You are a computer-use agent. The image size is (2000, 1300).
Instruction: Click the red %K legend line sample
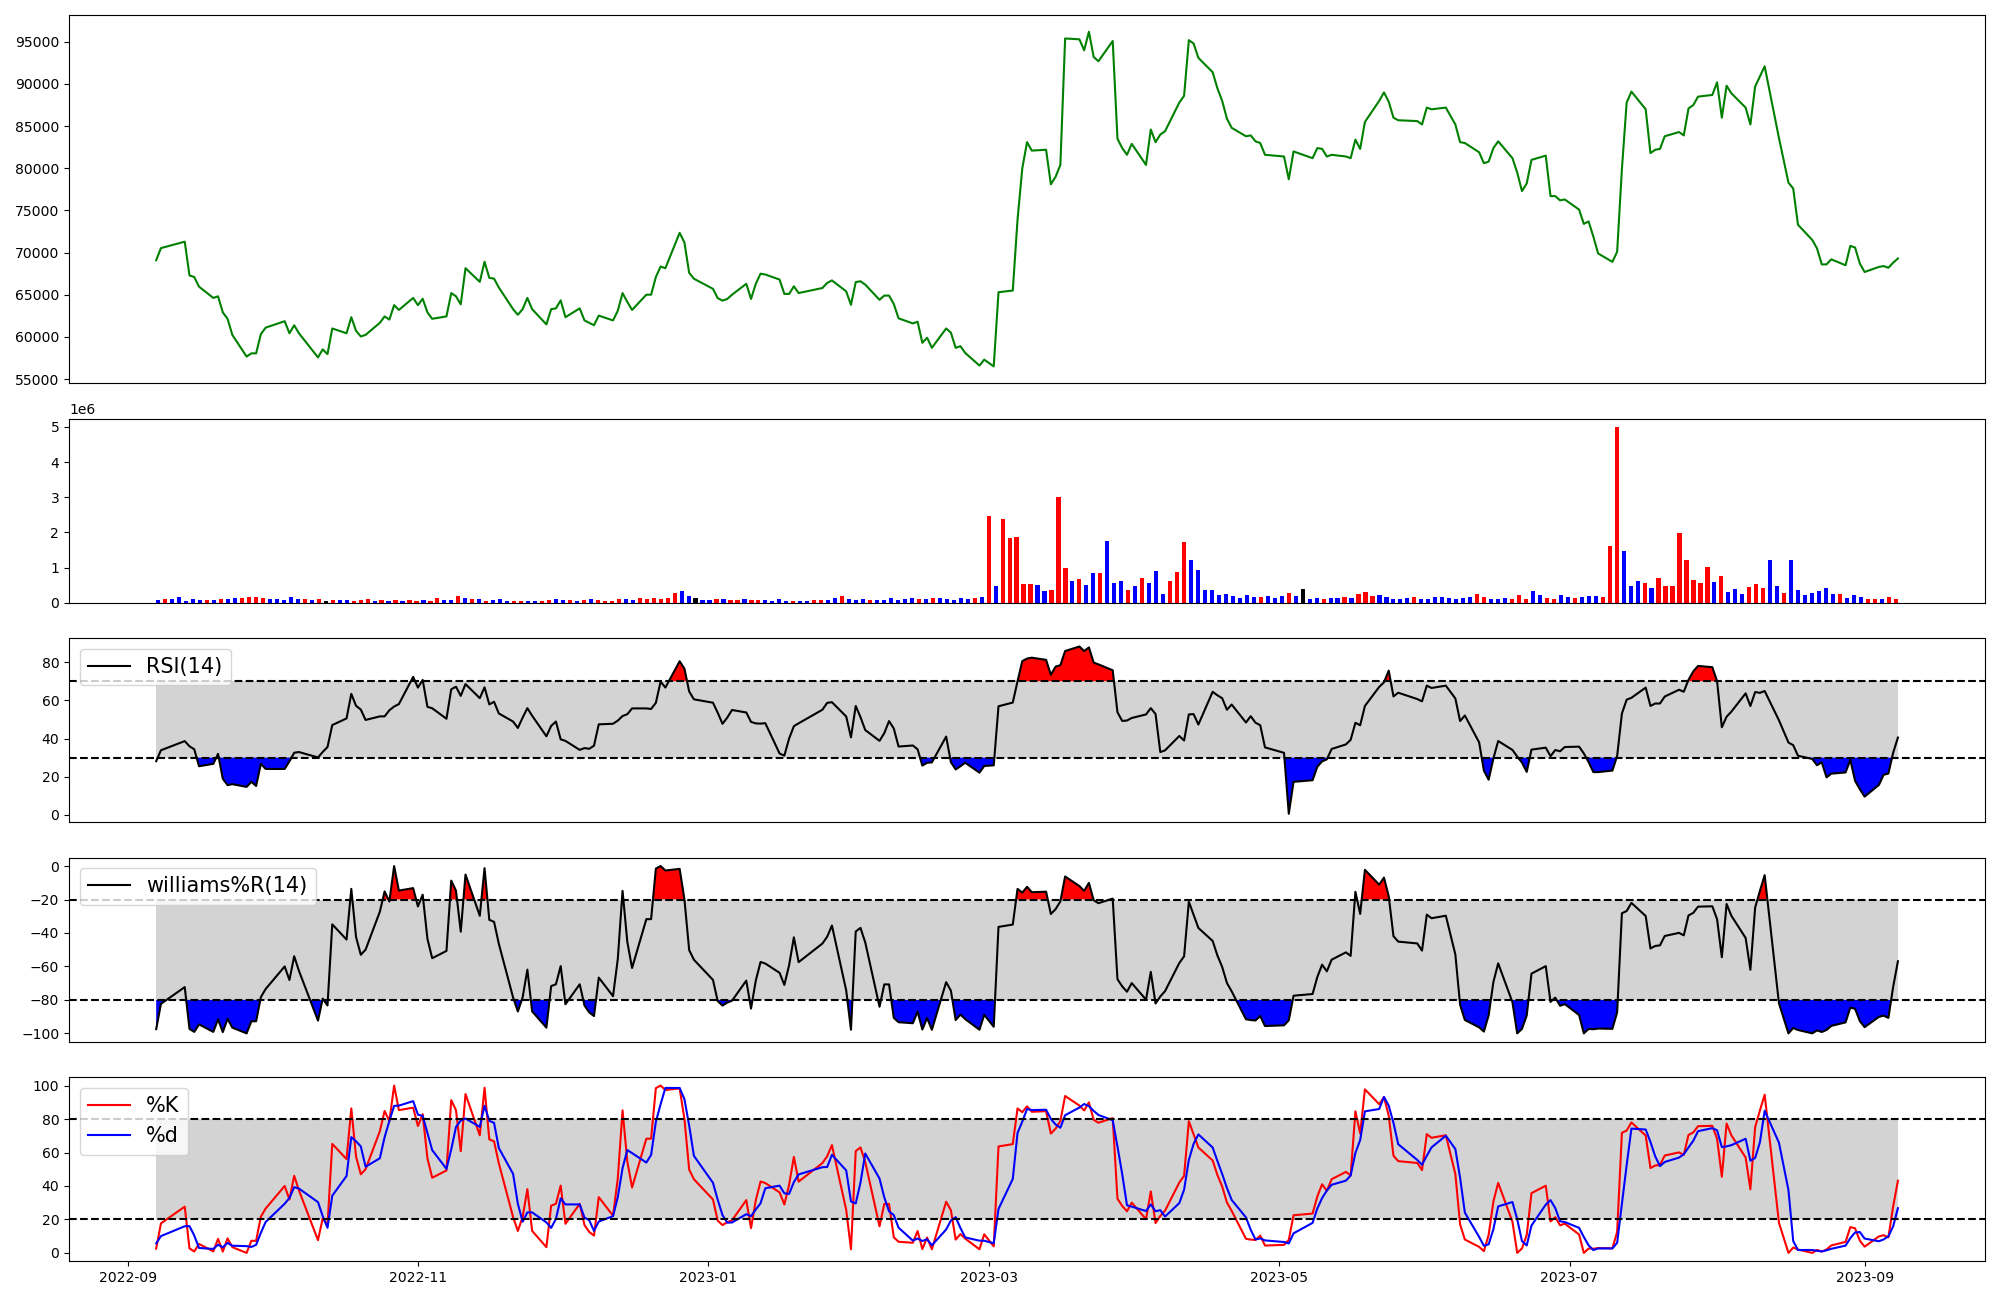(109, 1105)
